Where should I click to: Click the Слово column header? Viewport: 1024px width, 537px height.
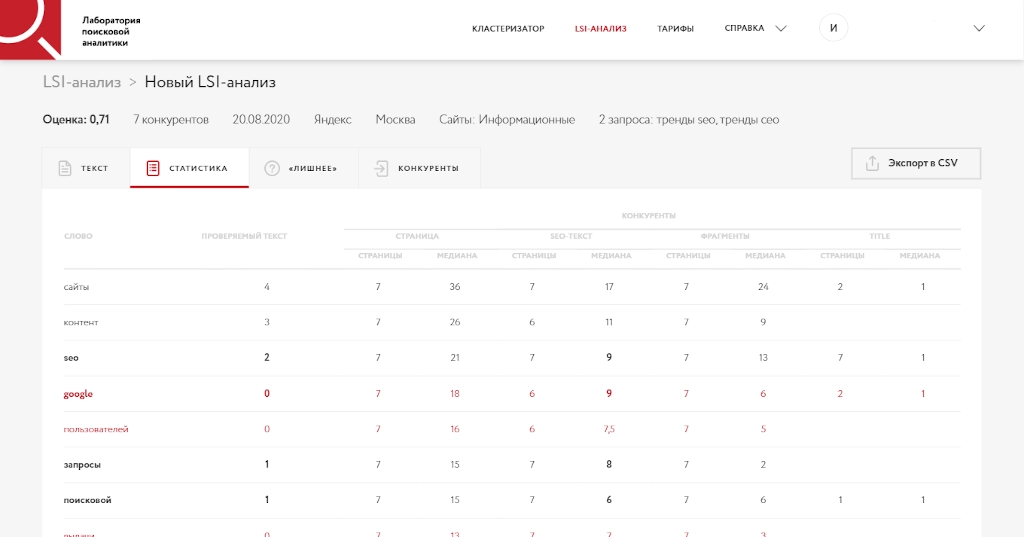coord(78,236)
